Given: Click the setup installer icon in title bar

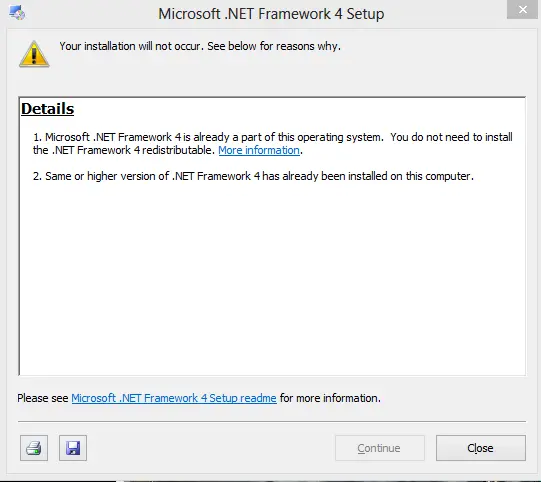Looking at the screenshot, I should coord(17,13).
